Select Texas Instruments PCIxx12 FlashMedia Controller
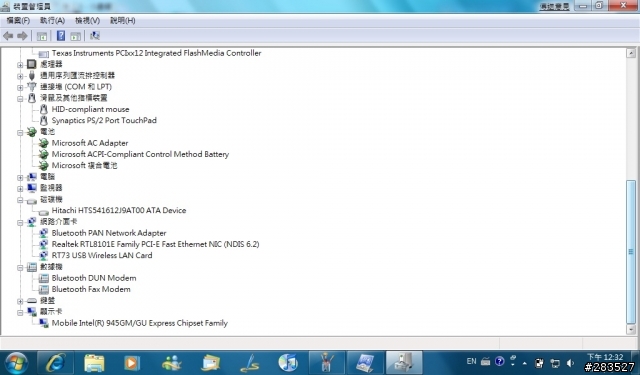The height and width of the screenshot is (375, 640). [x=156, y=53]
